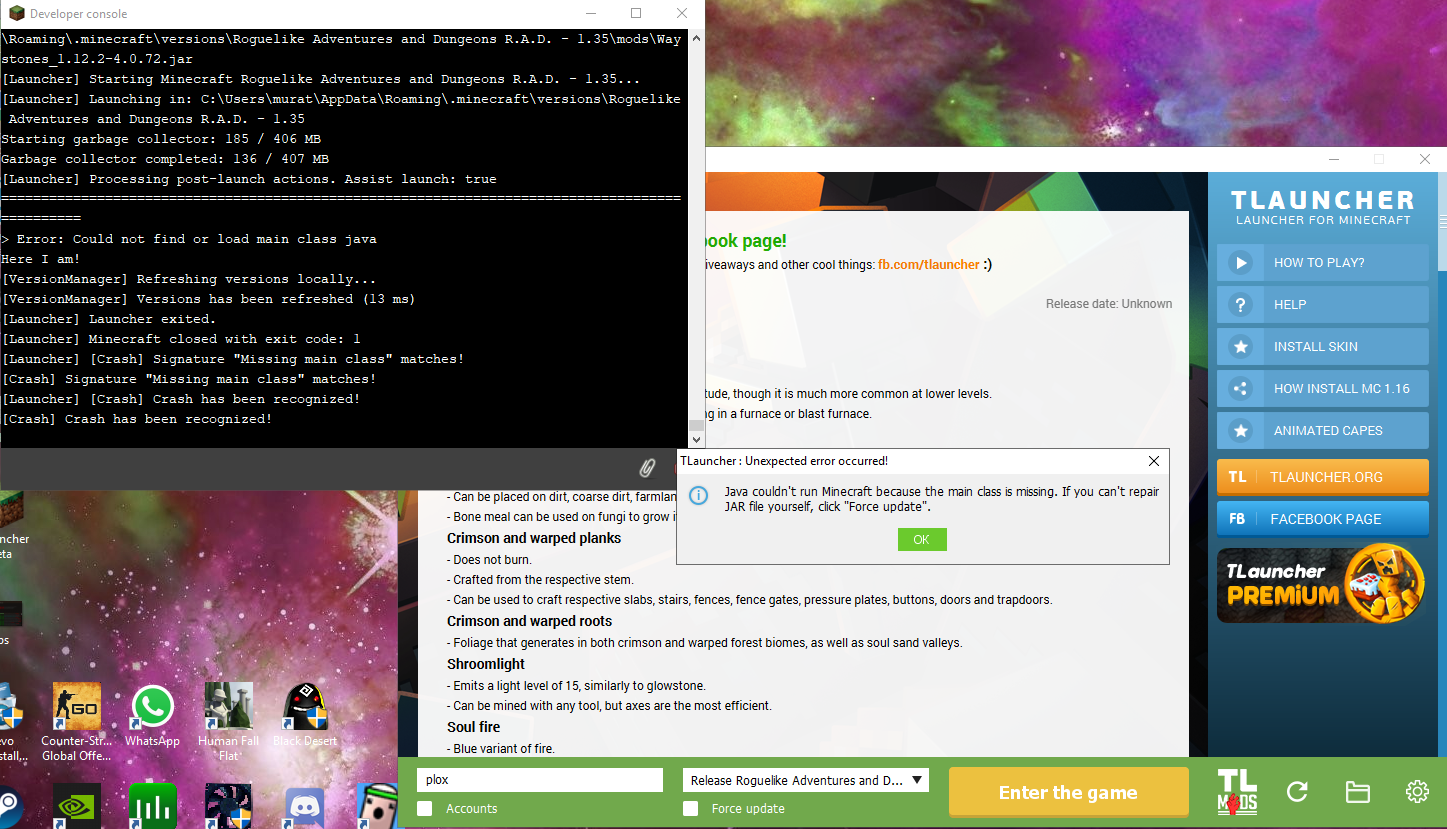
Task: Click the Nvidia icon on the desktop
Action: 76,807
